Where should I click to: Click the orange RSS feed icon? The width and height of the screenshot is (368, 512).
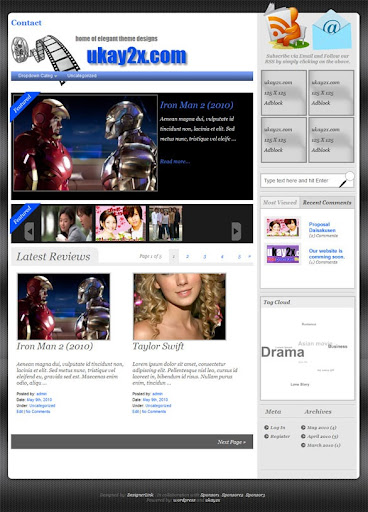pos(286,27)
